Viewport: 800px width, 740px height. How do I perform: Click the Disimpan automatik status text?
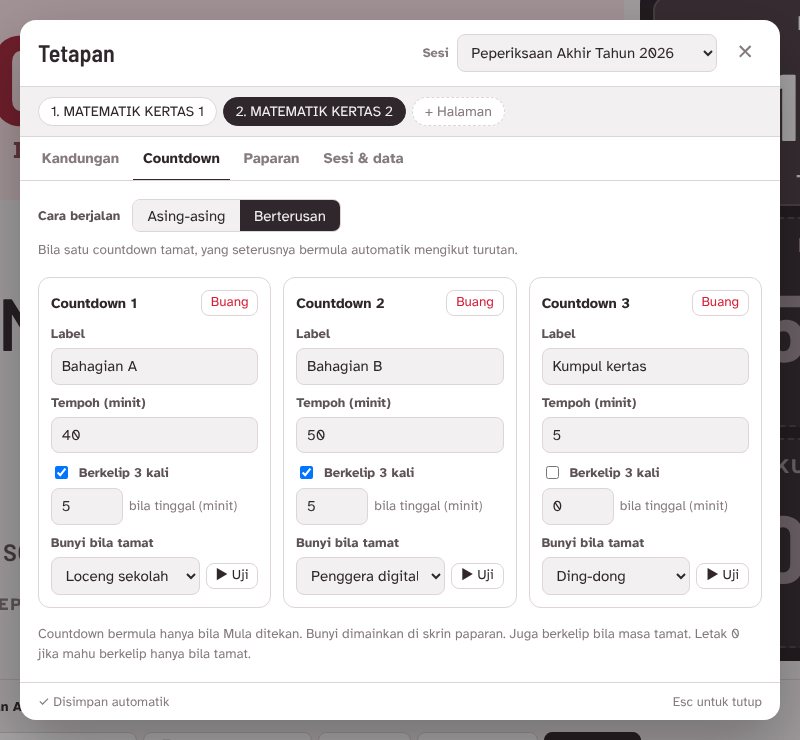tap(104, 702)
